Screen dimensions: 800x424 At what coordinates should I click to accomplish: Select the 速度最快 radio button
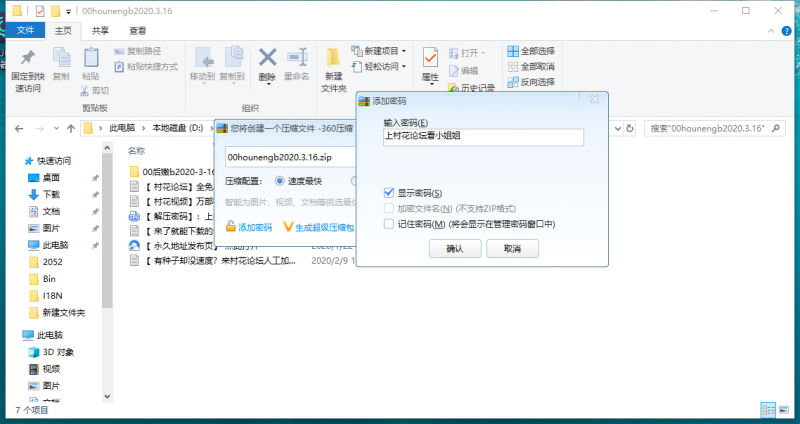[280, 181]
